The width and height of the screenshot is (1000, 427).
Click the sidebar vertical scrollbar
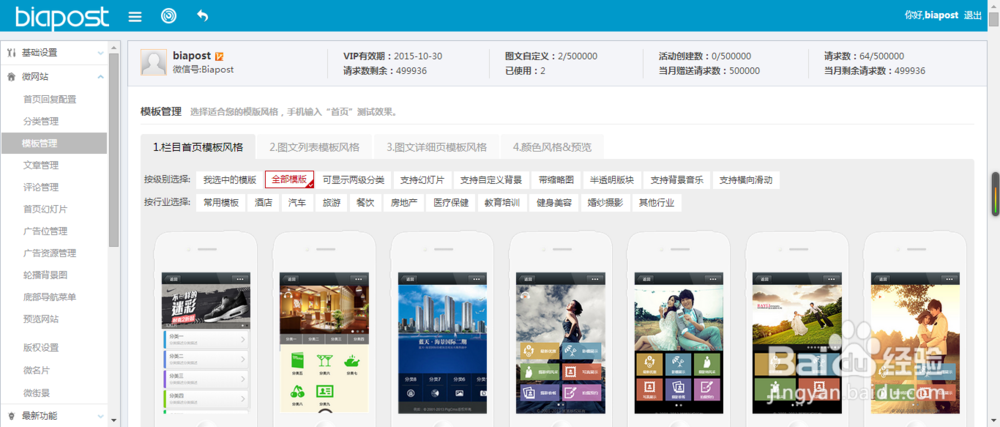pyautogui.click(x=114, y=150)
